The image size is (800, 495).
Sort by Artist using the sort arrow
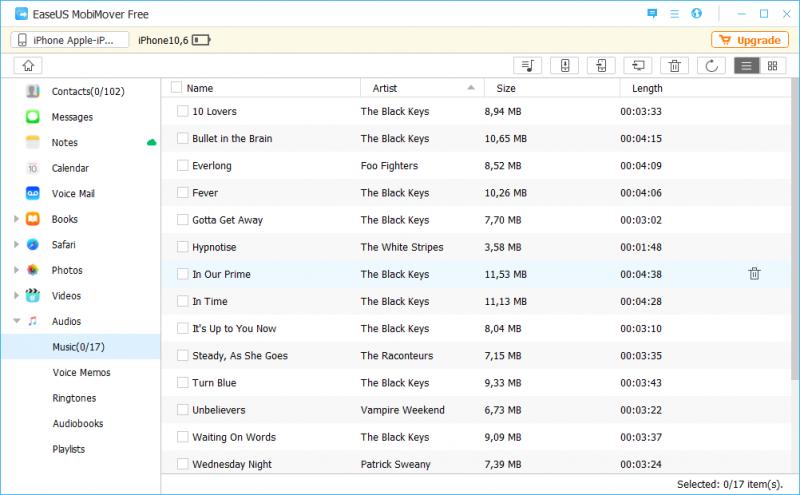(x=471, y=88)
